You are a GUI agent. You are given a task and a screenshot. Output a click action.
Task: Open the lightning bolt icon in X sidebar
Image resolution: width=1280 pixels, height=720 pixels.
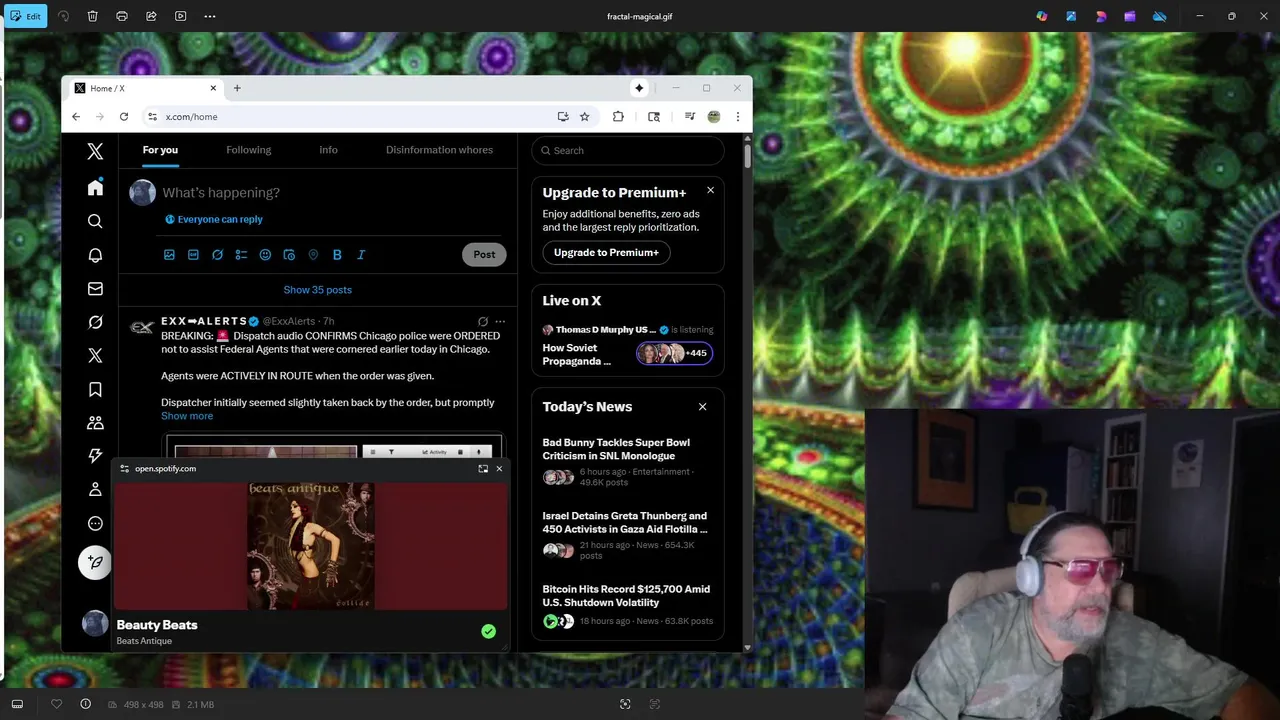tap(95, 456)
